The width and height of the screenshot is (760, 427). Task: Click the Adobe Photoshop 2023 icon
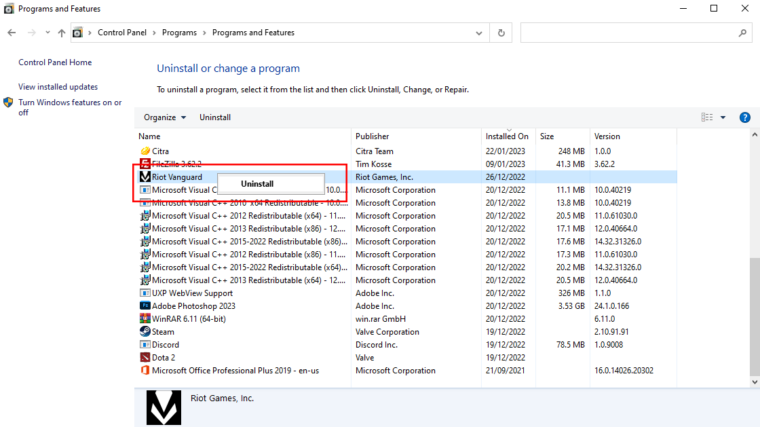145,306
